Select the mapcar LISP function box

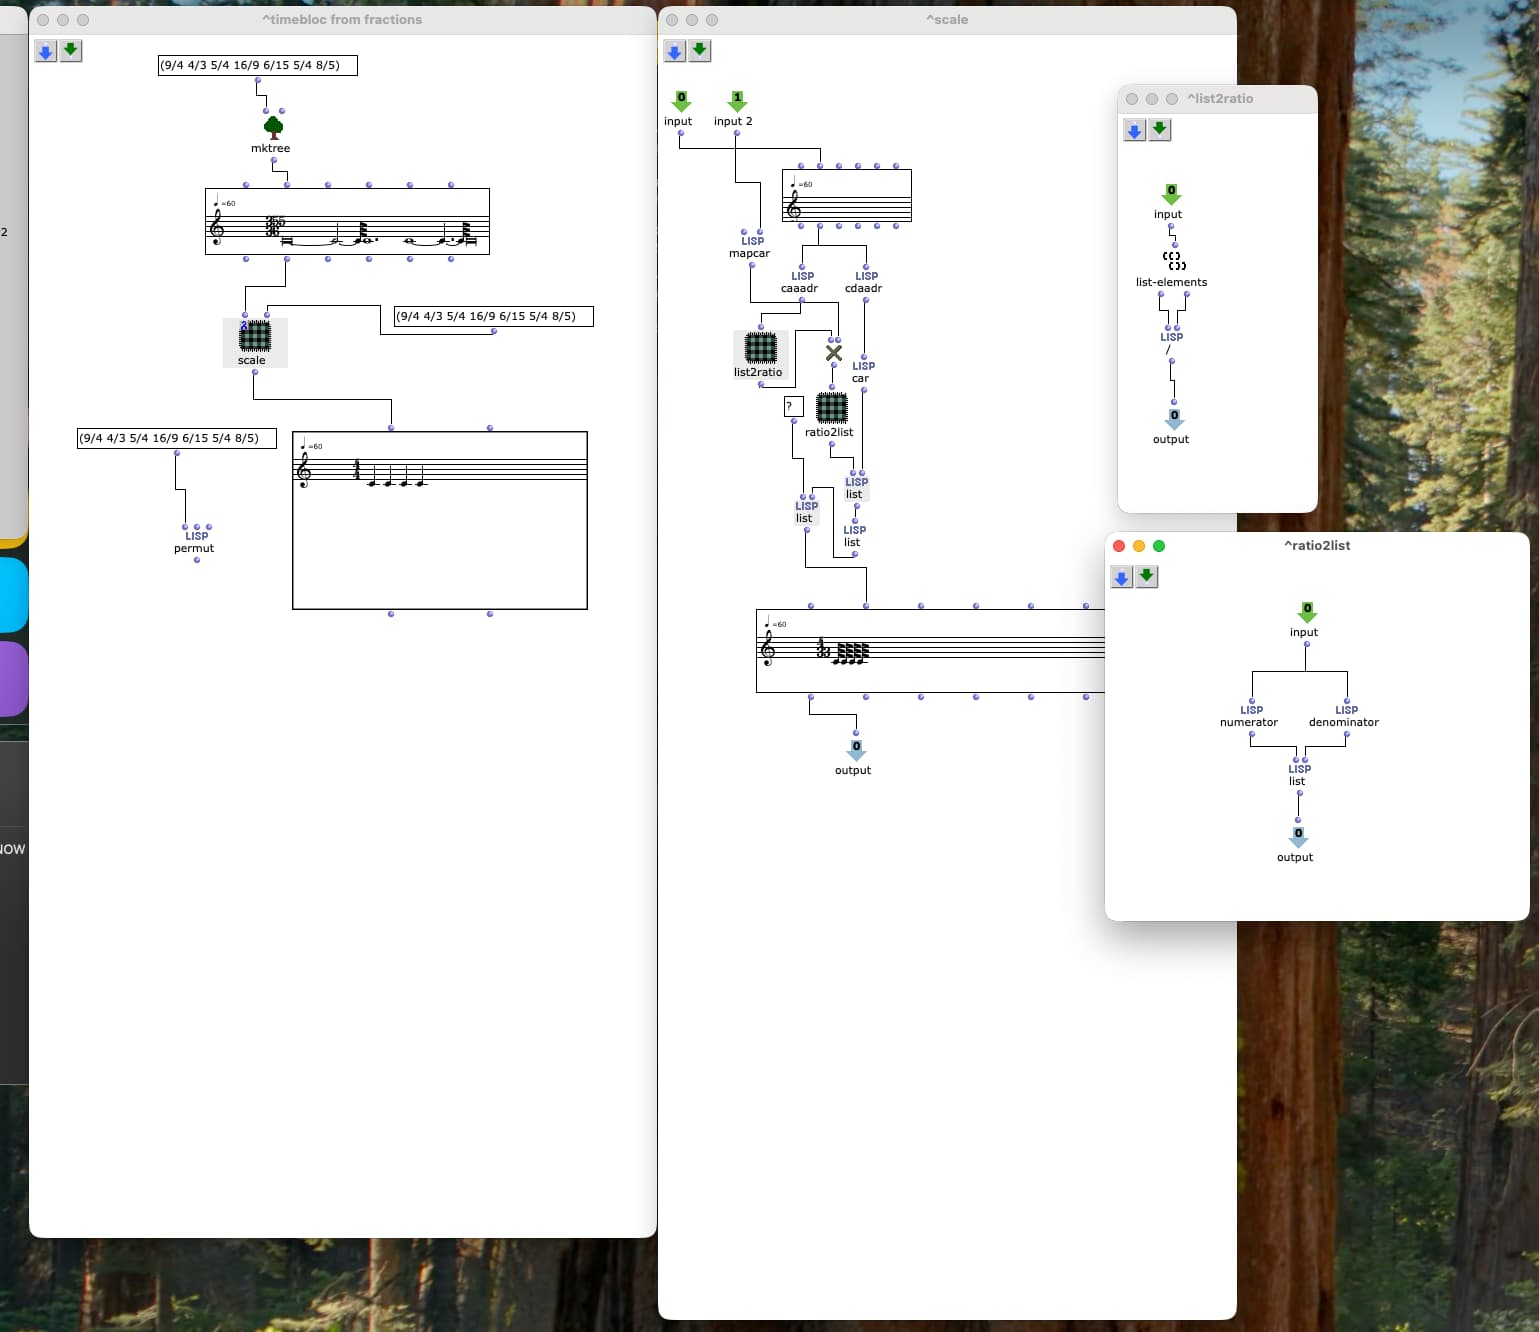(x=752, y=246)
